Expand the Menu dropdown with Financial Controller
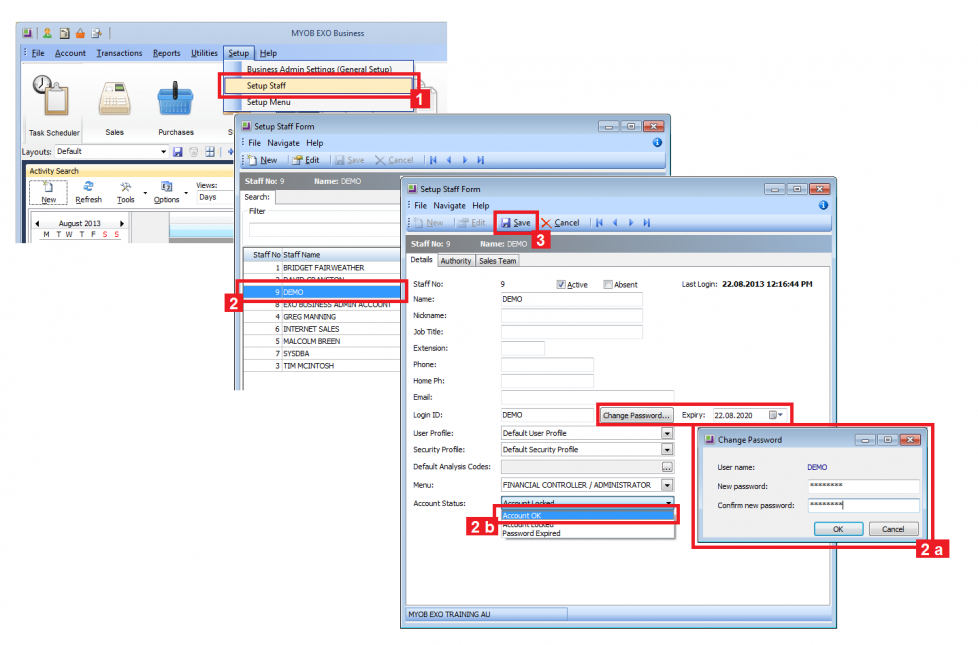The width and height of the screenshot is (978, 645). (667, 485)
